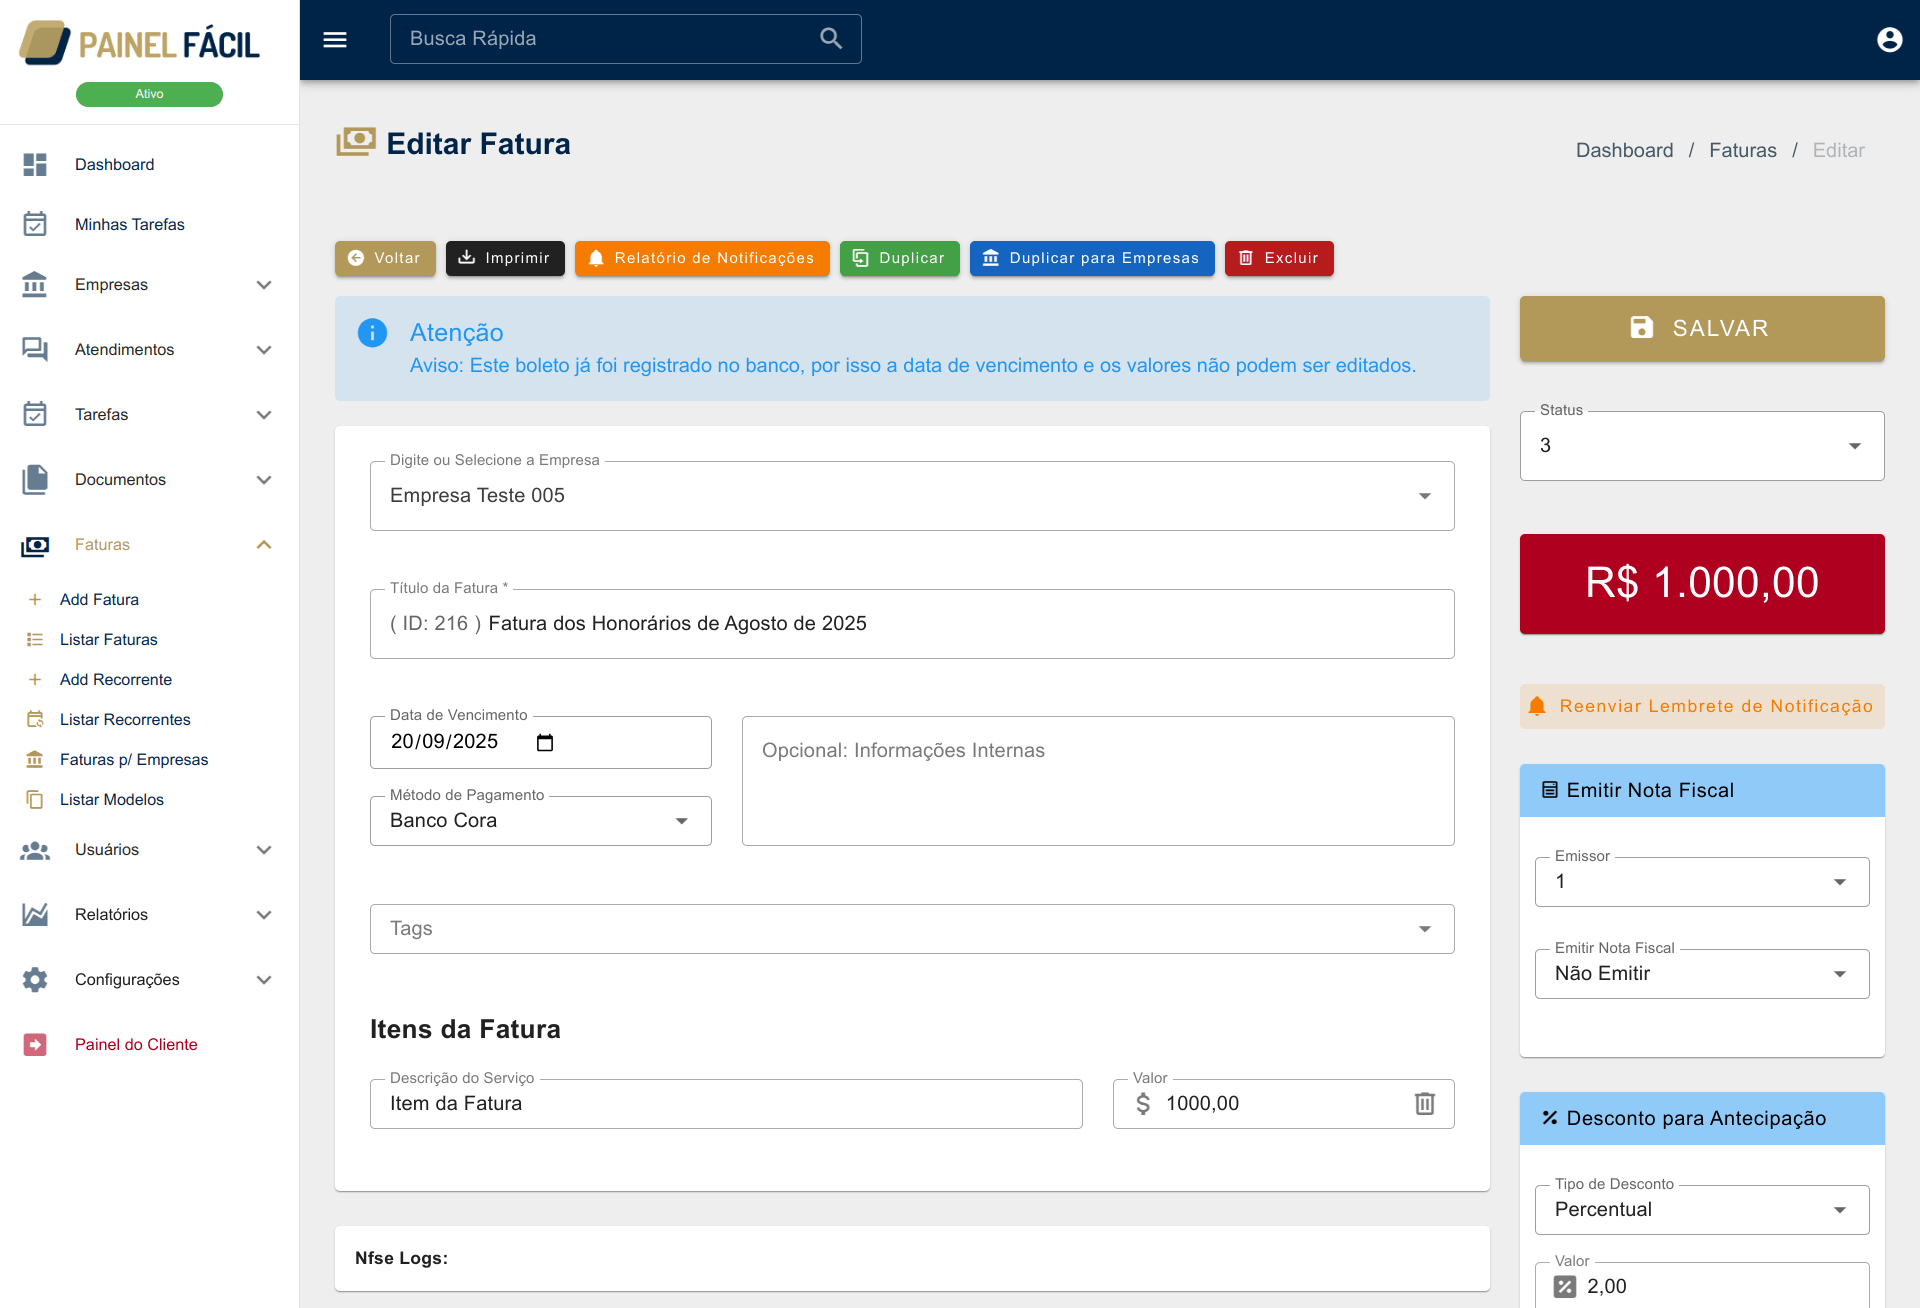Click the hamburger menu icon
The width and height of the screenshot is (1920, 1308).
point(335,39)
